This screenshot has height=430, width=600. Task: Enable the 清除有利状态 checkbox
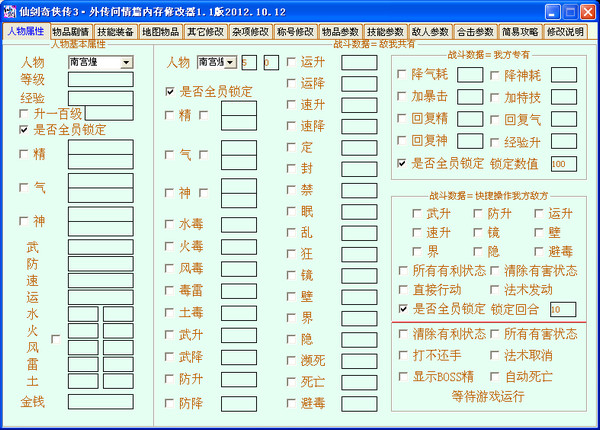point(403,334)
